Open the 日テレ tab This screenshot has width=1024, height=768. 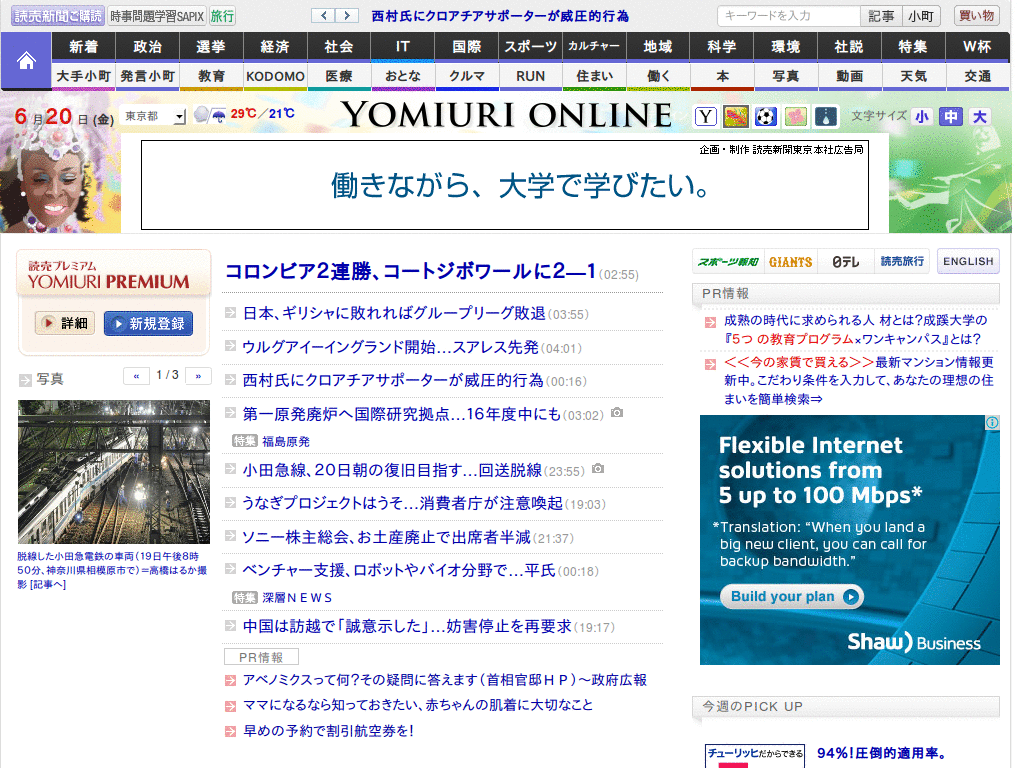[846, 262]
